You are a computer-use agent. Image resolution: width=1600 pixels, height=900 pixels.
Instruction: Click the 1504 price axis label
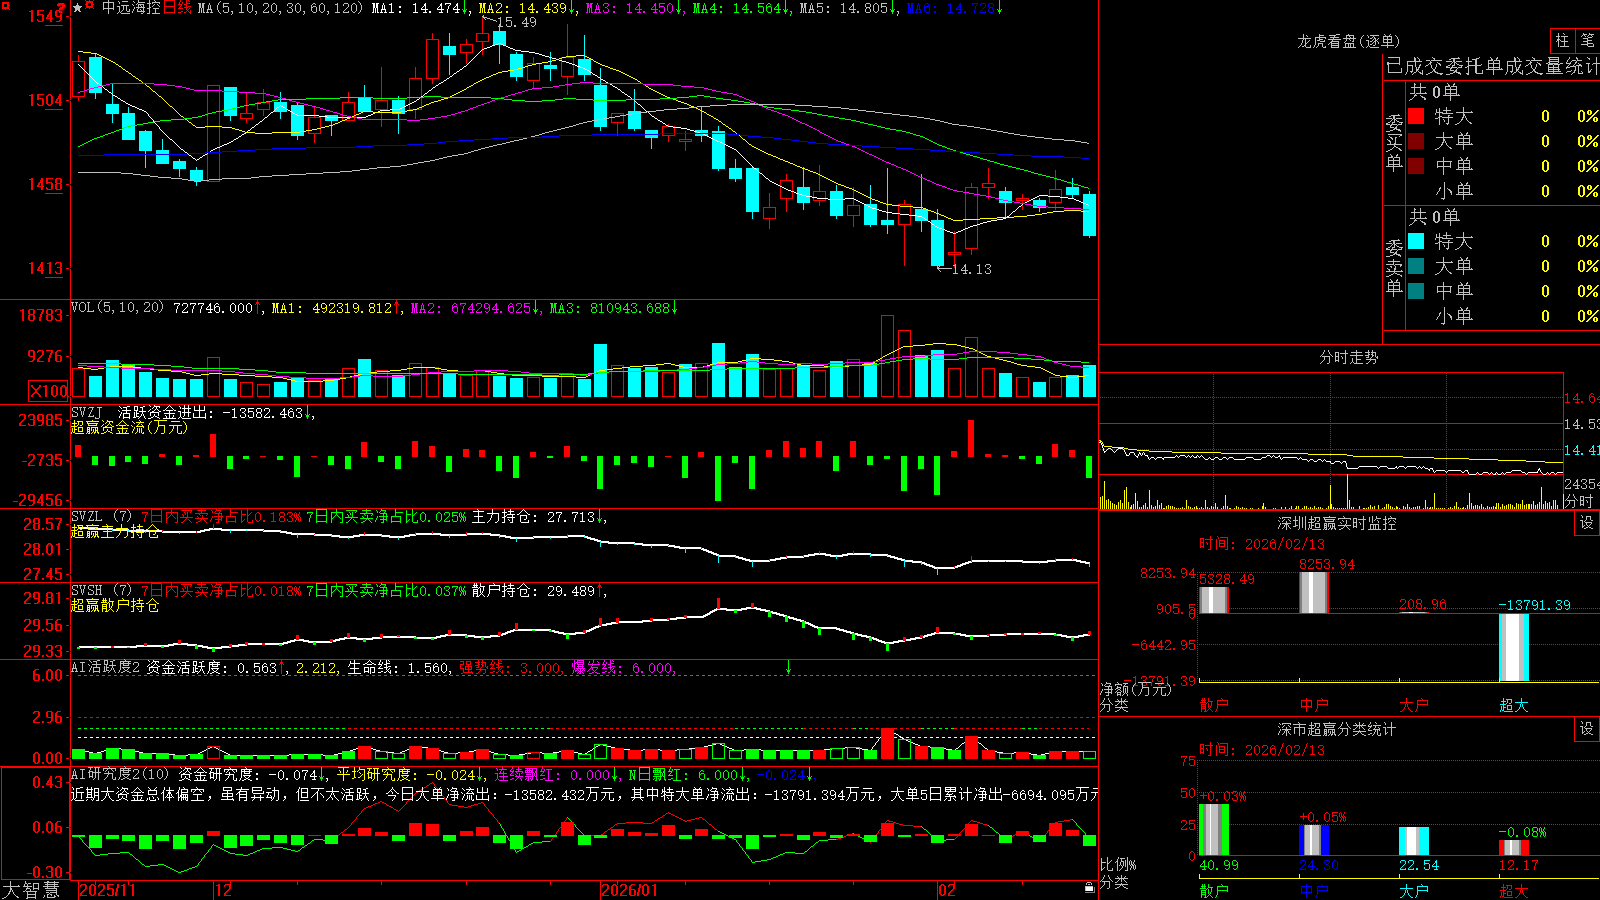pyautogui.click(x=45, y=100)
